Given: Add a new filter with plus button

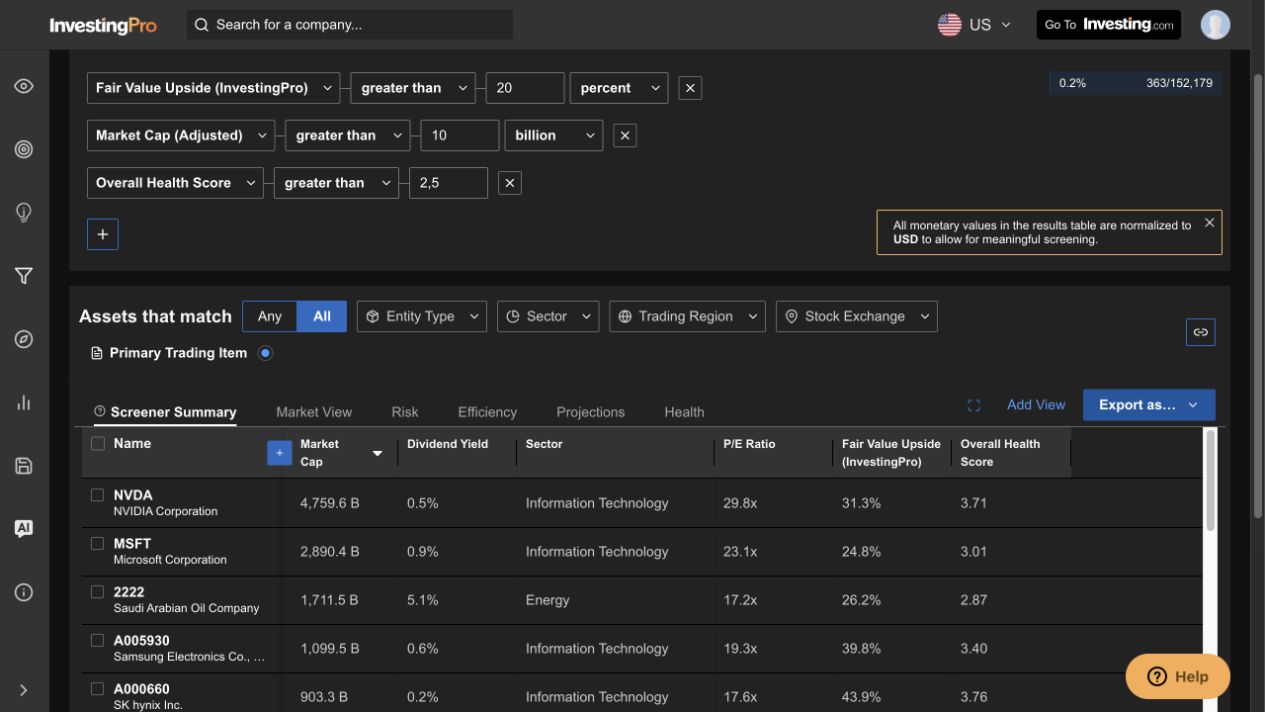Looking at the screenshot, I should tap(103, 234).
